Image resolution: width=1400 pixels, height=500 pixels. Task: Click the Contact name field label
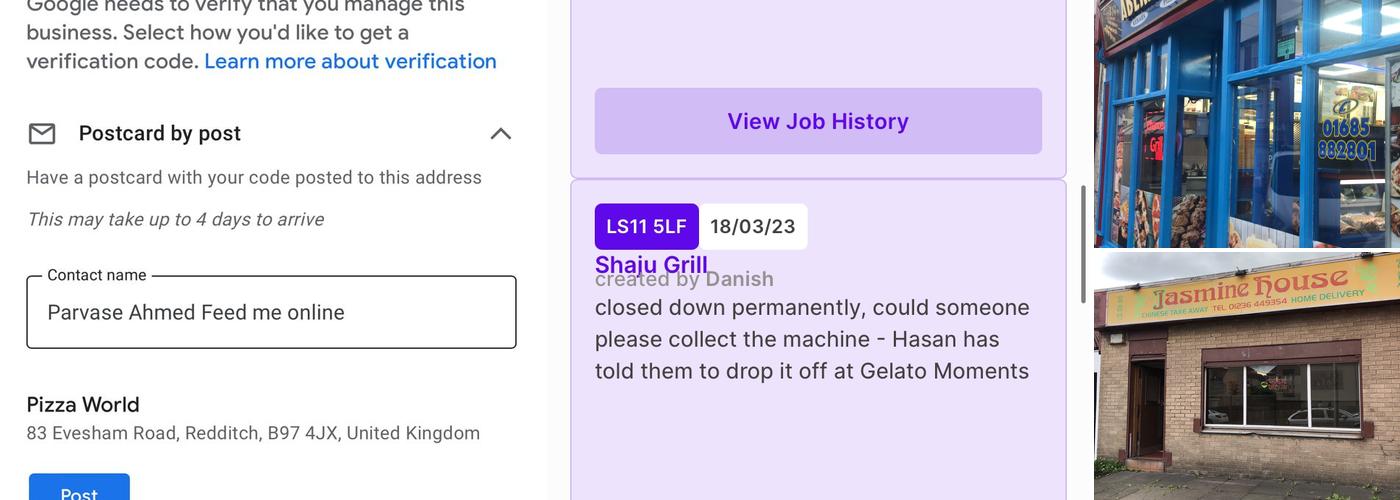[97, 275]
